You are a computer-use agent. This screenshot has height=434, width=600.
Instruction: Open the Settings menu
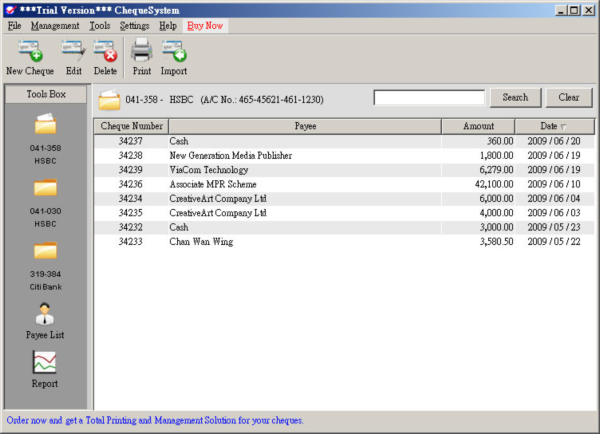pos(134,24)
